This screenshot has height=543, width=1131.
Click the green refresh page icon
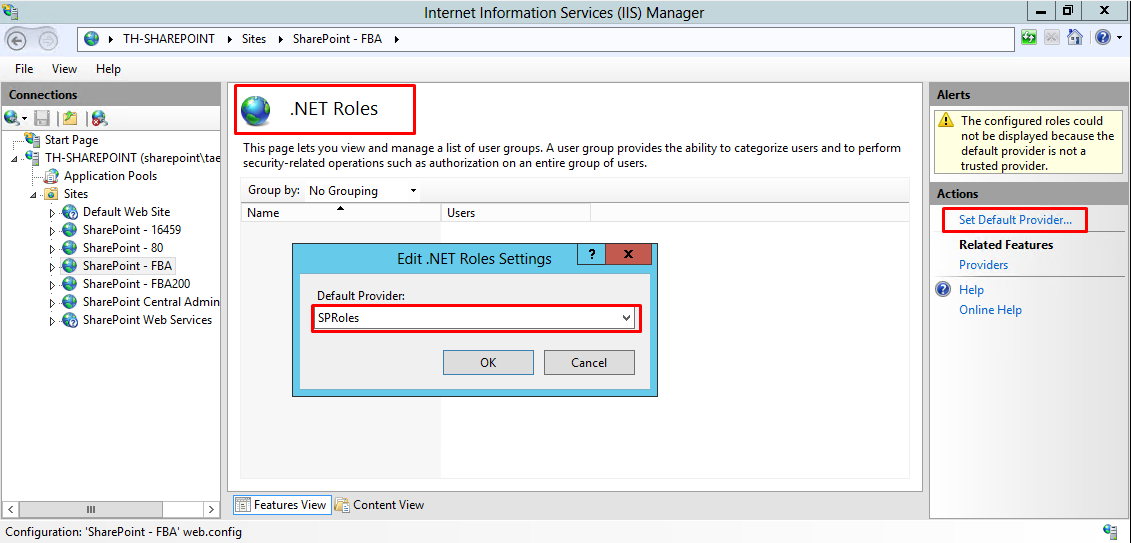coord(1029,37)
